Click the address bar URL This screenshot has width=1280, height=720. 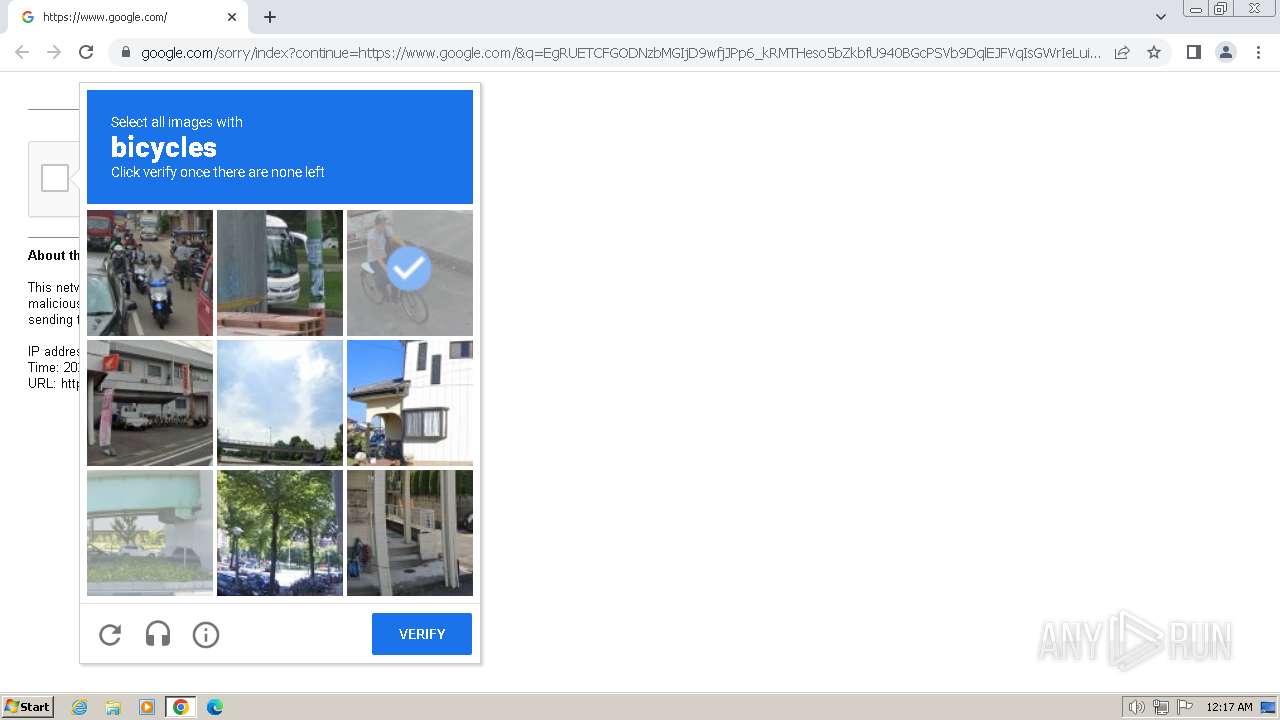point(620,53)
